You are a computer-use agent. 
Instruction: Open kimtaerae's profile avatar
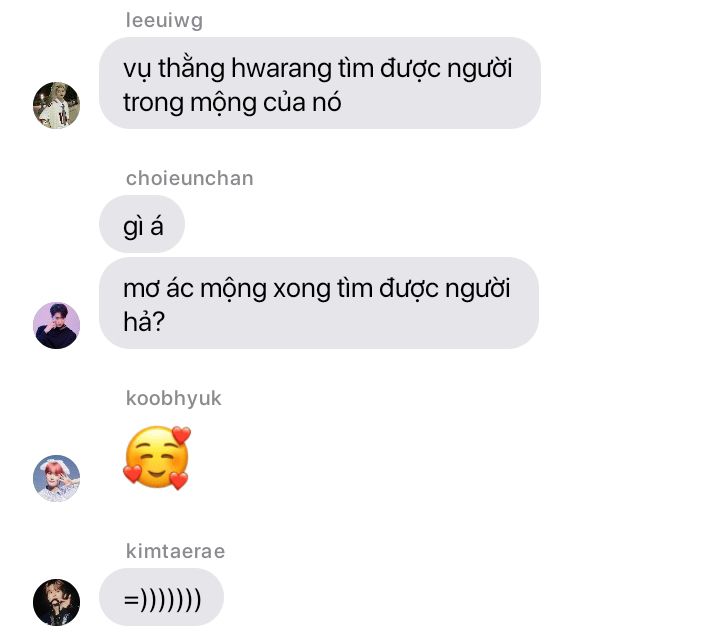(x=56, y=602)
